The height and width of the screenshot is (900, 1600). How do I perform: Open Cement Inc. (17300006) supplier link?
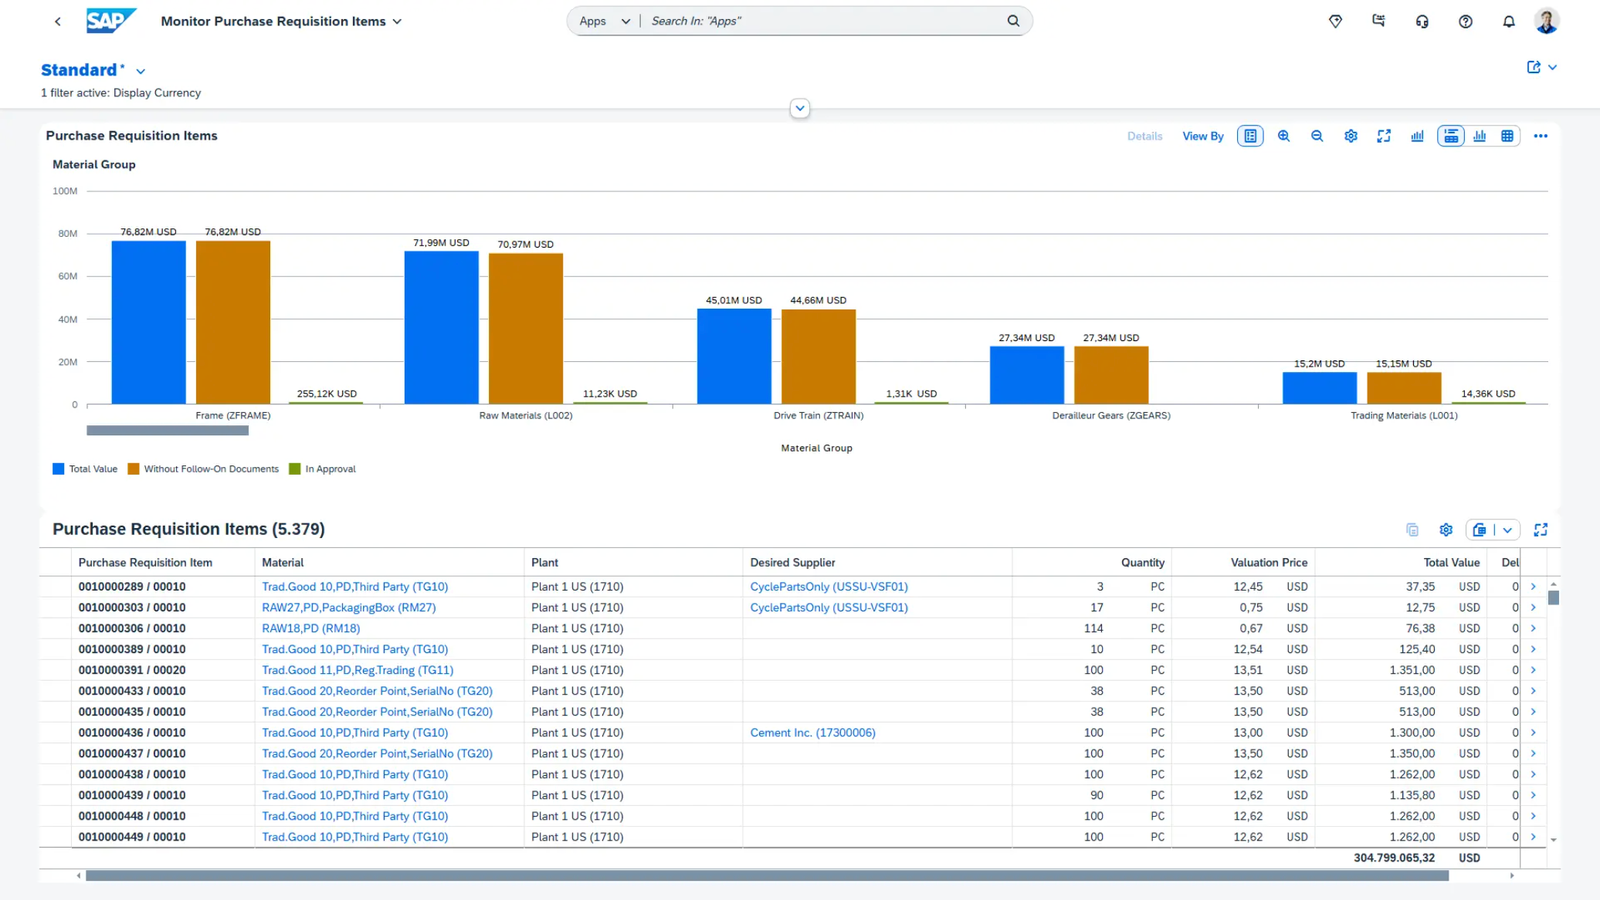point(812,733)
